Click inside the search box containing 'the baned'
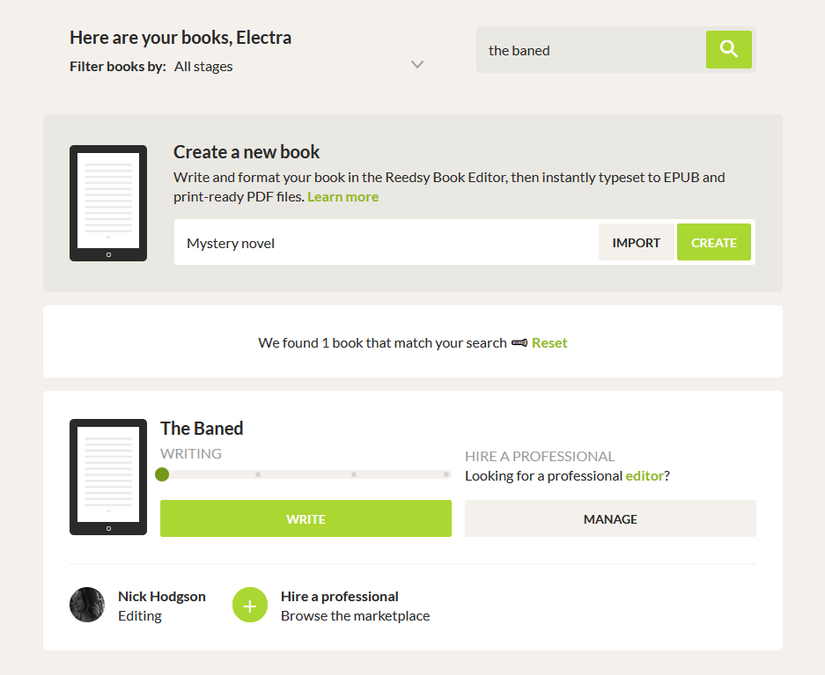825x675 pixels. 585,48
